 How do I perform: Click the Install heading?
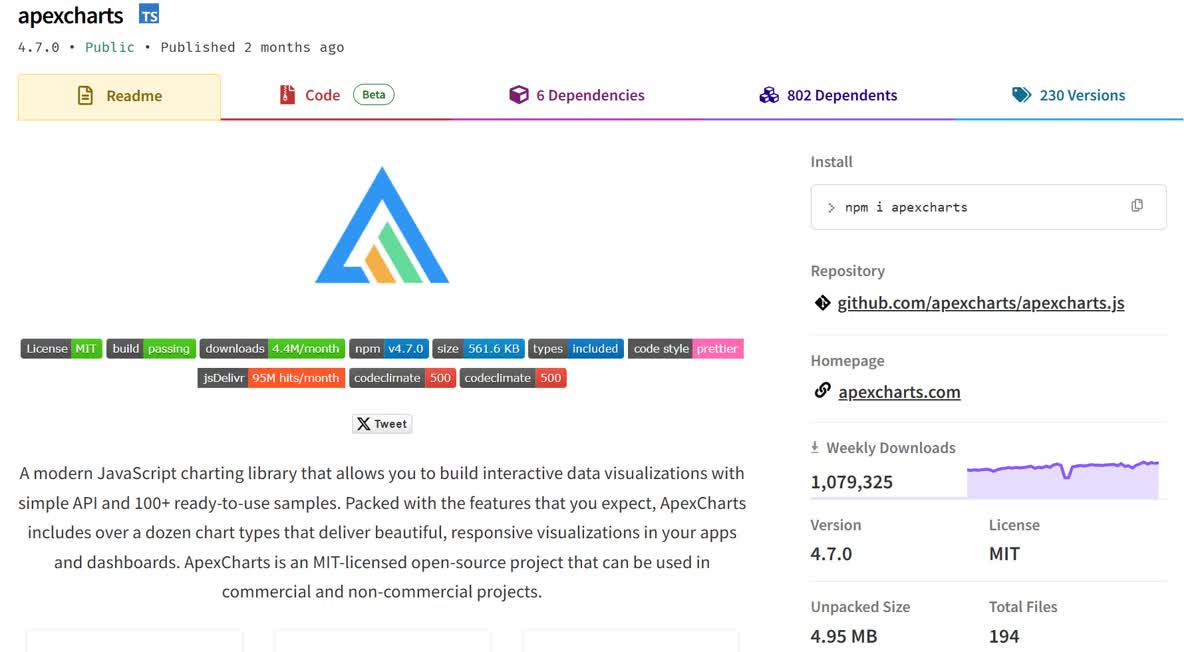click(x=832, y=162)
